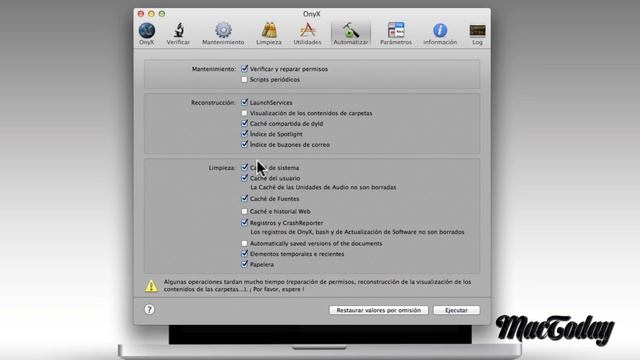
Task: Click the OnyX window title
Action: click(x=312, y=14)
